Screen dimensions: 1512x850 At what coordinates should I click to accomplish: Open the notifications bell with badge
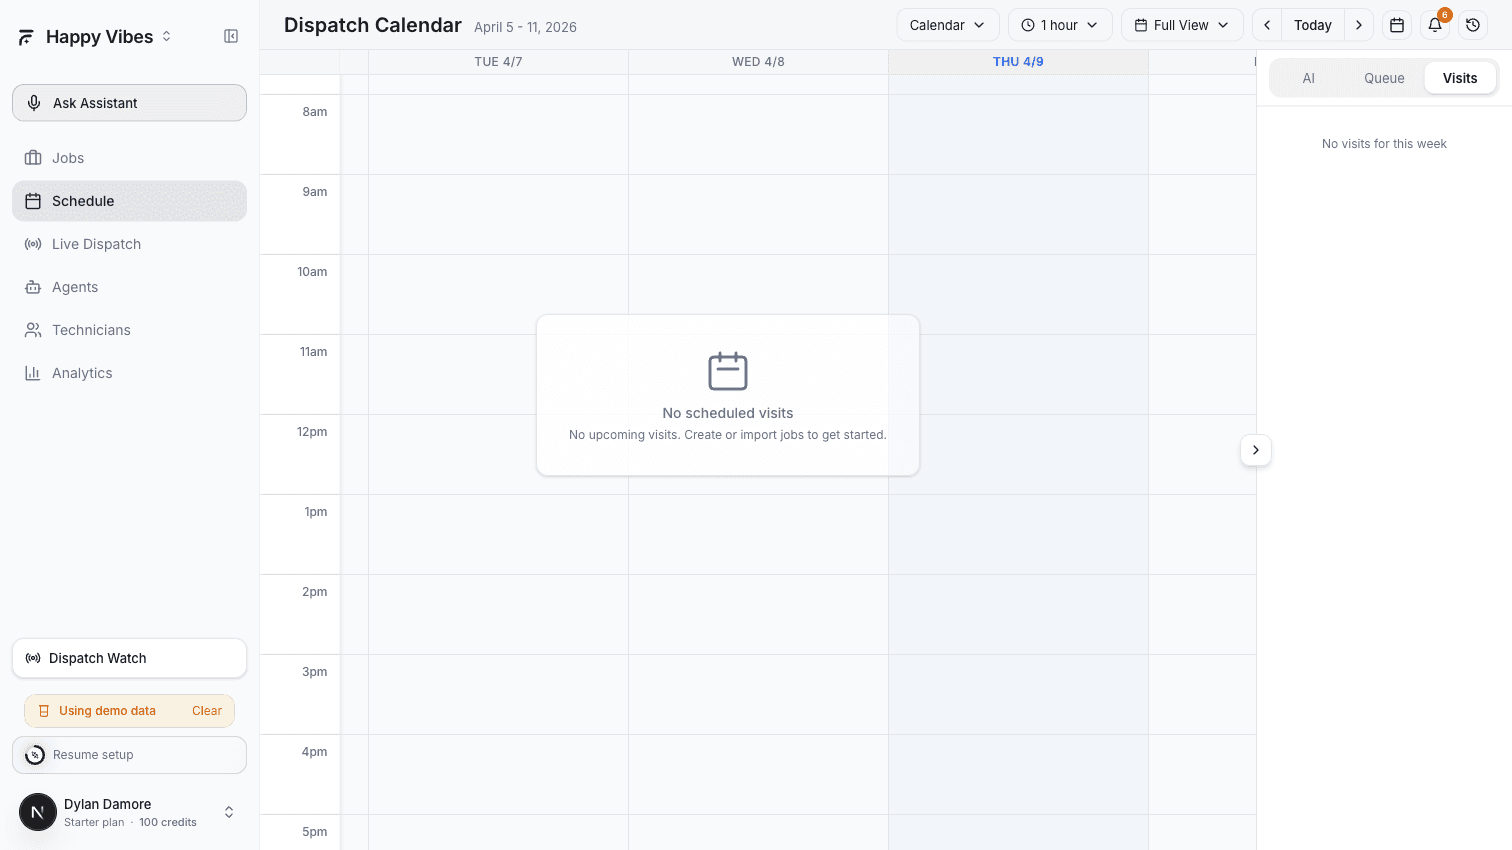click(x=1435, y=24)
